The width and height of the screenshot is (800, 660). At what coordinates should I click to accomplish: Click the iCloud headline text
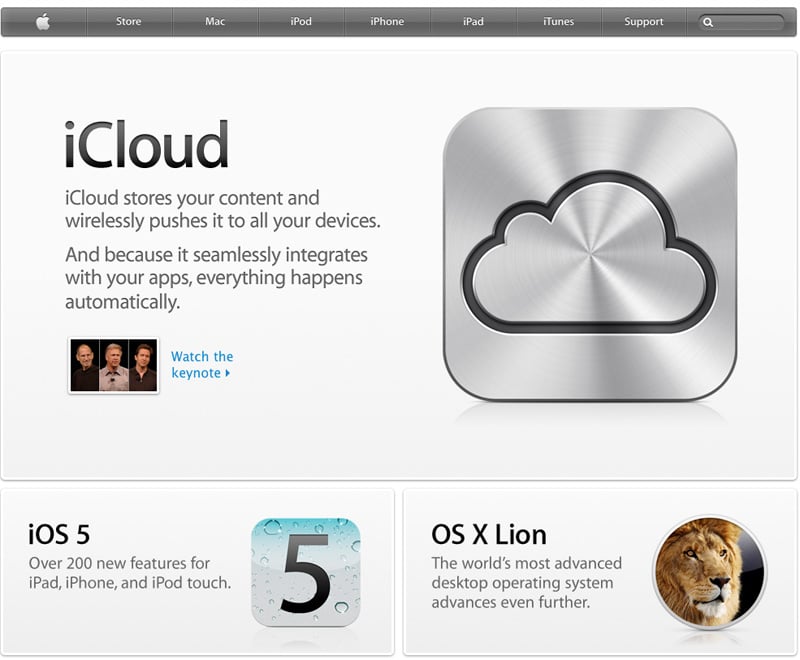point(146,144)
